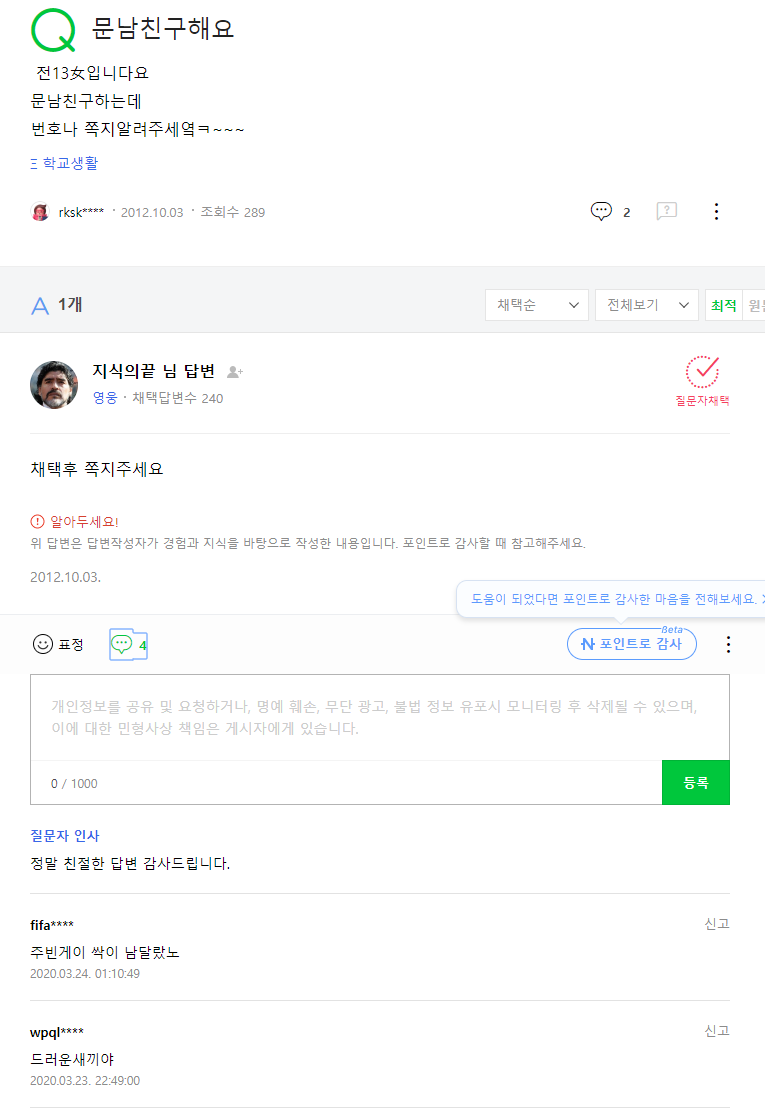This screenshot has height=1113, width=765.
Task: Click the asker's small profile avatar
Action: (40, 212)
